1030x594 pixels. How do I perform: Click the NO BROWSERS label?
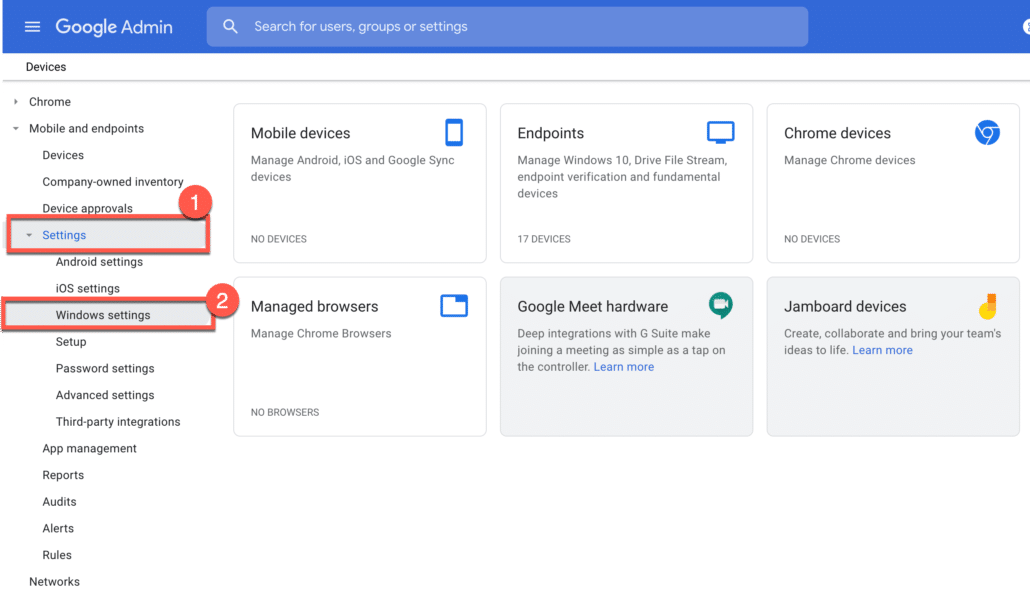[284, 413]
